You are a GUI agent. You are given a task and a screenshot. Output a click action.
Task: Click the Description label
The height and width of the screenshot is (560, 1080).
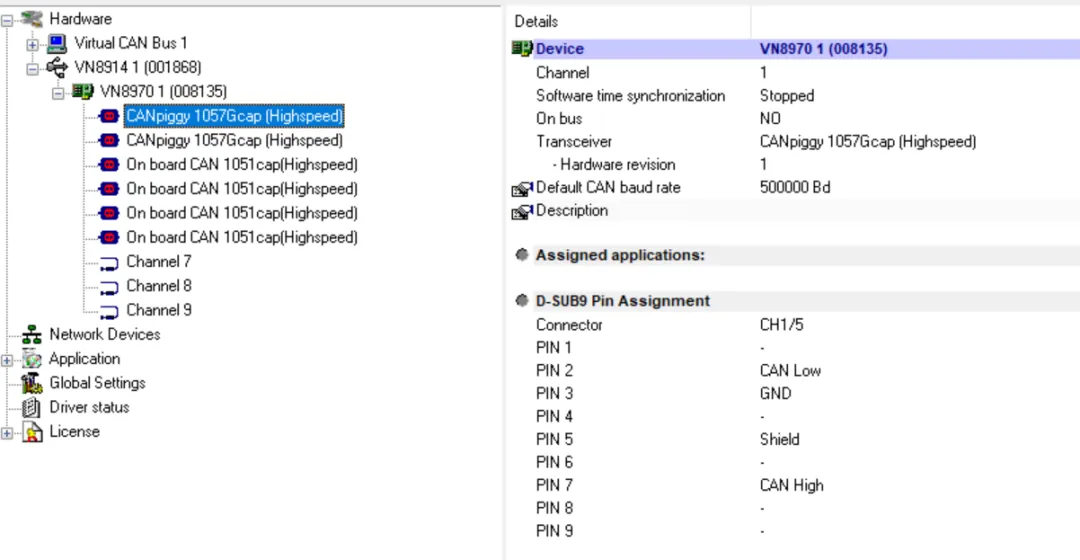click(x=572, y=211)
